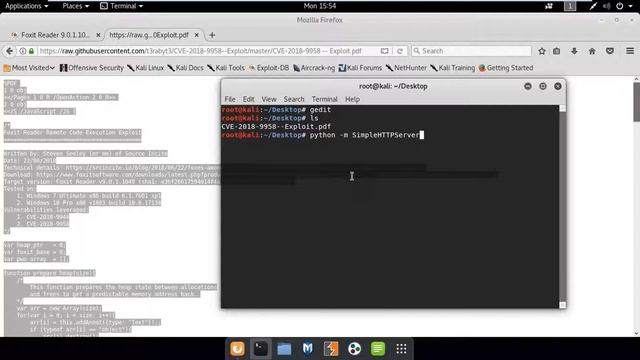640x360 pixels.
Task: Click the terminal scrollbar up arrow
Action: [562, 109]
